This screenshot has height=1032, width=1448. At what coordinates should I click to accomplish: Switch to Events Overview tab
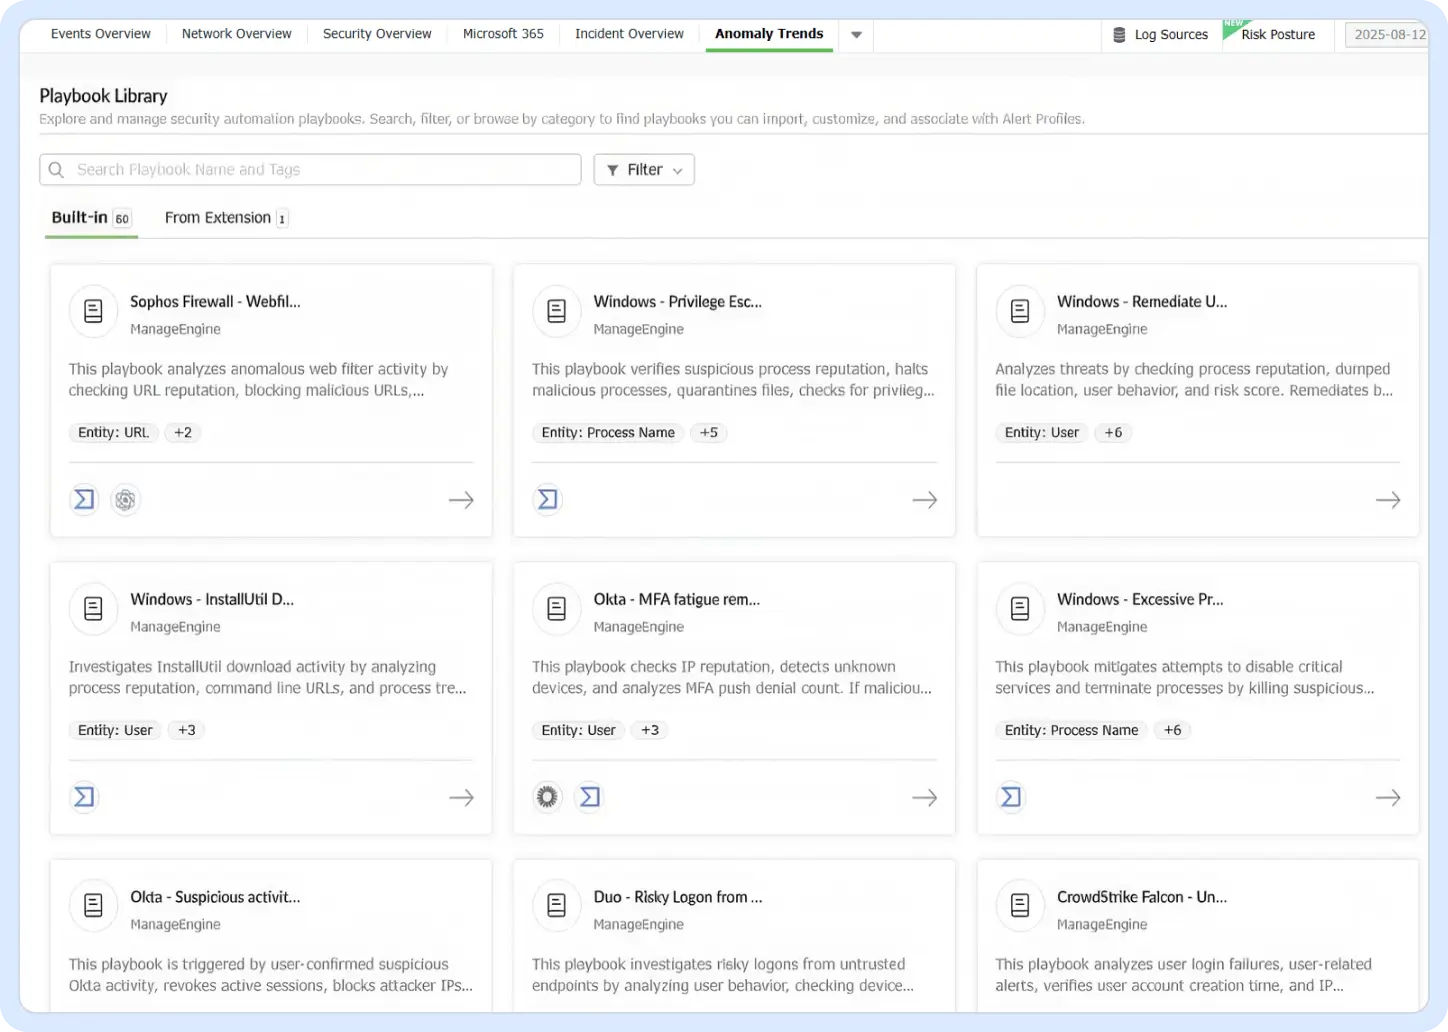(101, 34)
